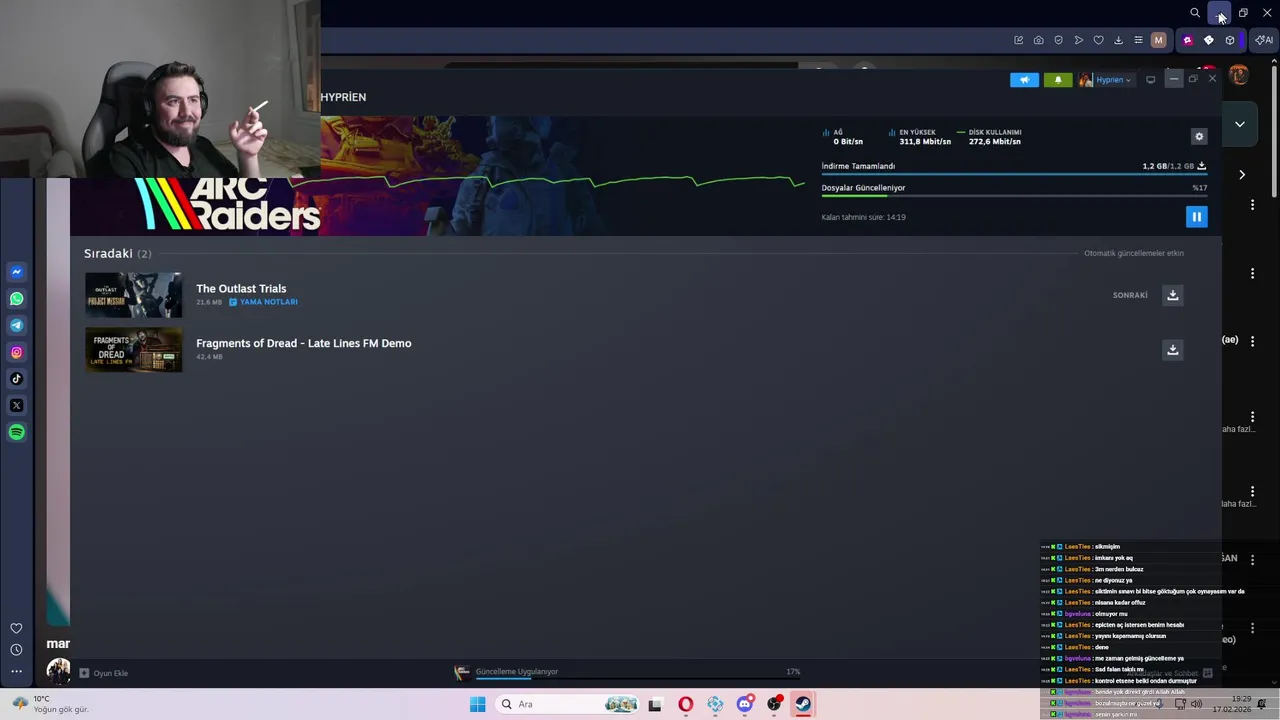This screenshot has height=720, width=1280.
Task: Select The Outlast Trials thumbnail
Action: [x=133, y=295]
